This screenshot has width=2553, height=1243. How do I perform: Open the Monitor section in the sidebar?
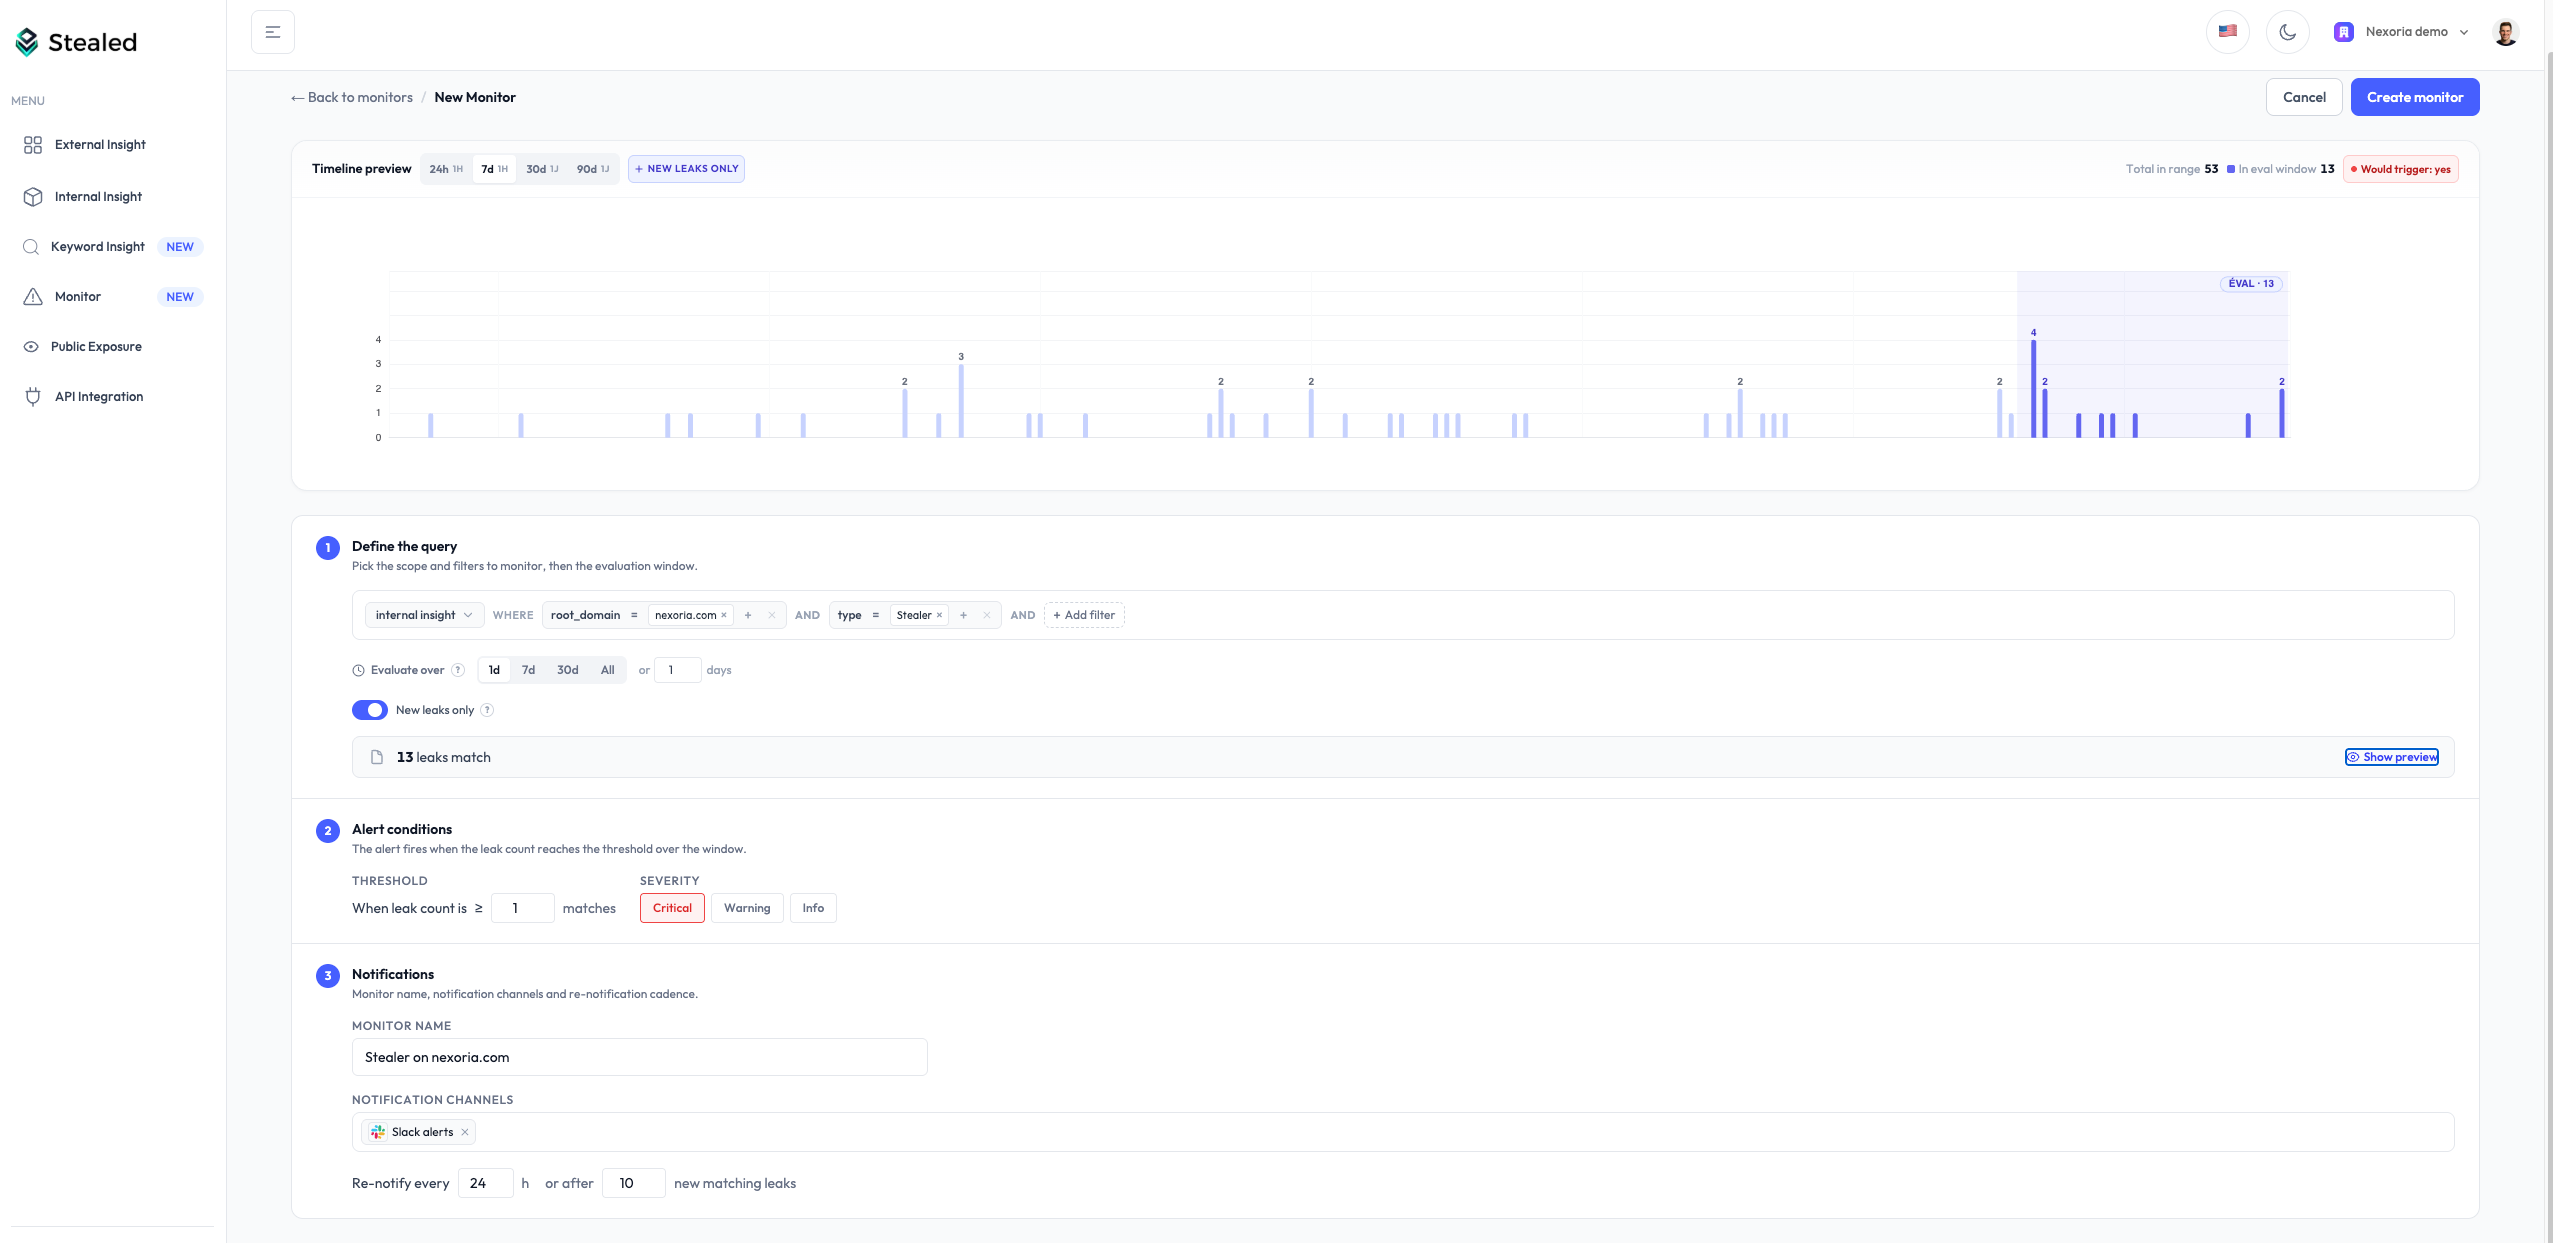point(78,296)
